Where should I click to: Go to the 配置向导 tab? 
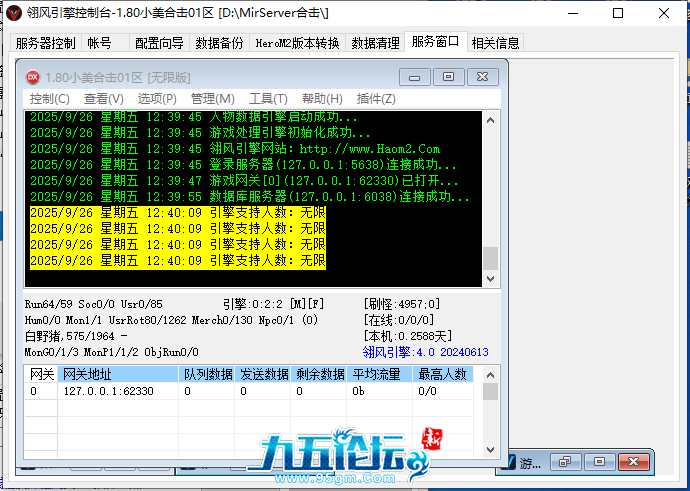click(159, 43)
